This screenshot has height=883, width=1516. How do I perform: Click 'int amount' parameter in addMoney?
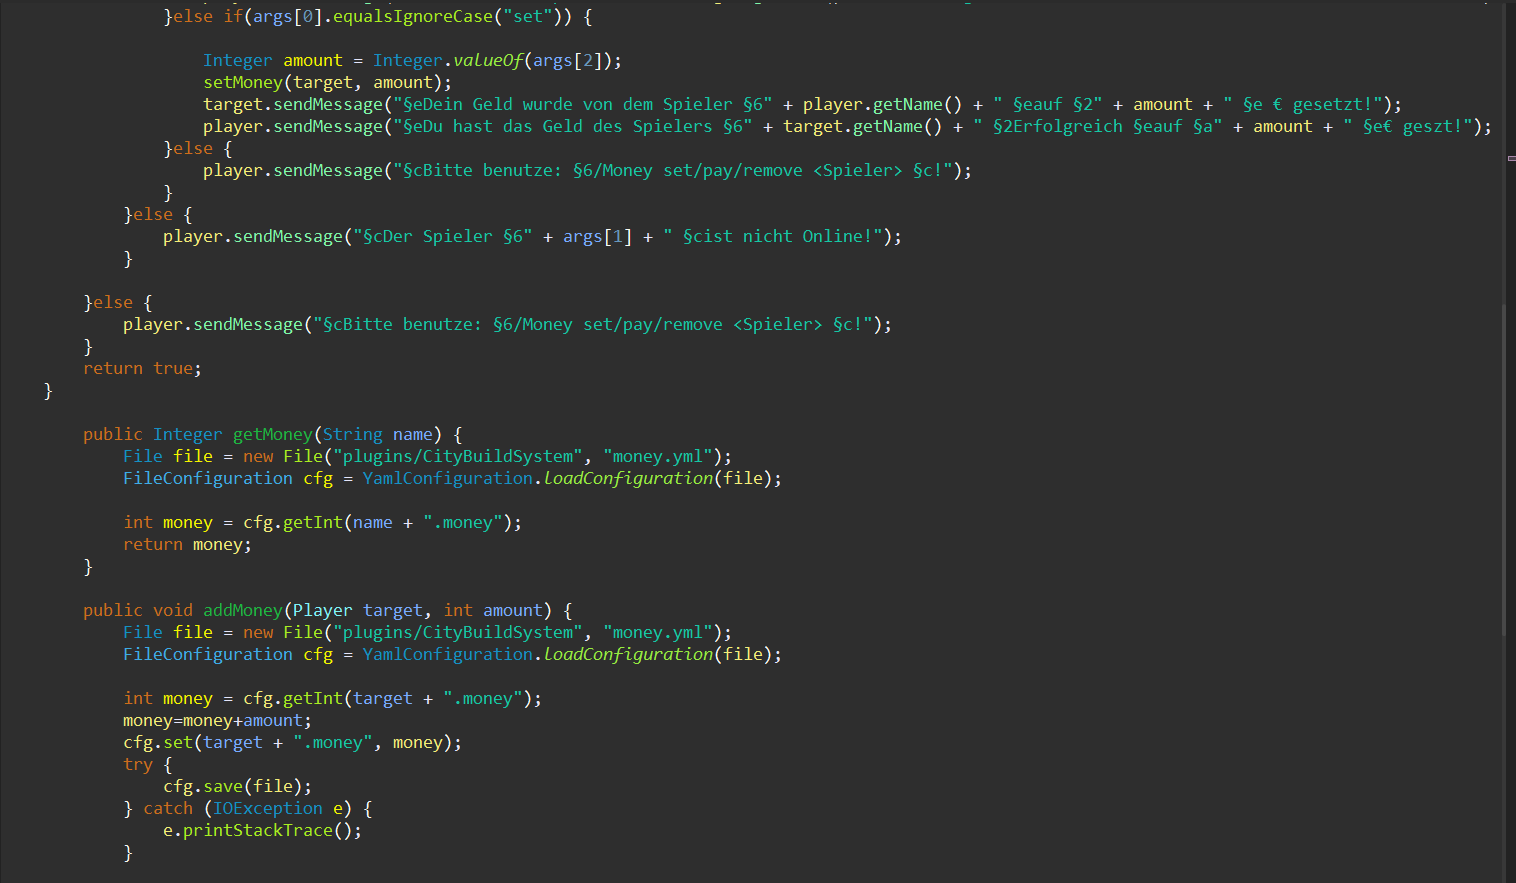click(x=492, y=610)
